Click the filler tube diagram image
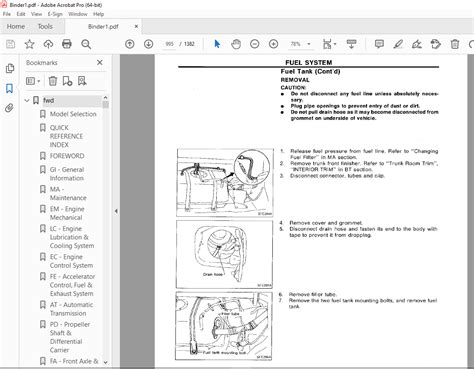 click(224, 326)
